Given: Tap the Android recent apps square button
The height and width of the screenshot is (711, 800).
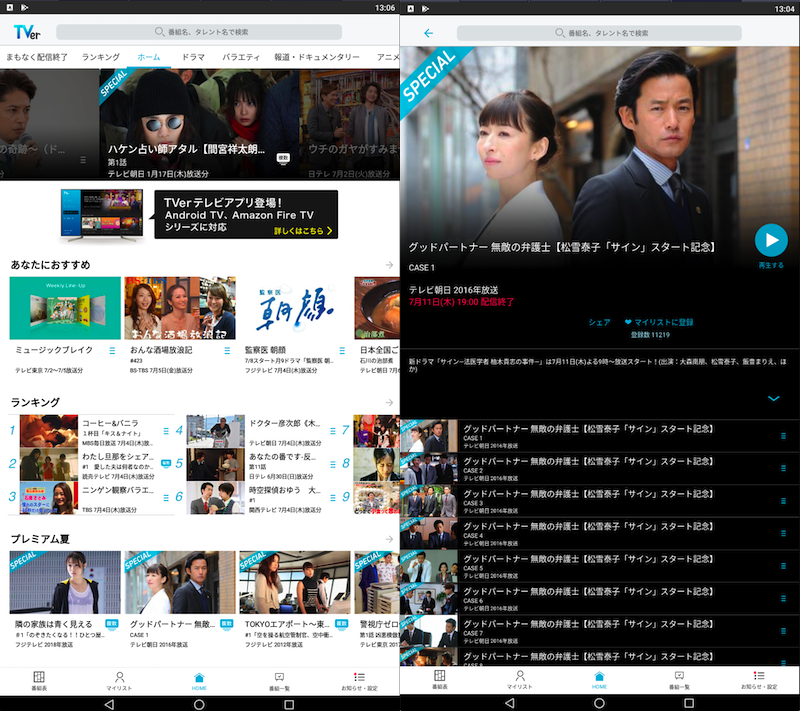Looking at the screenshot, I should [x=289, y=703].
